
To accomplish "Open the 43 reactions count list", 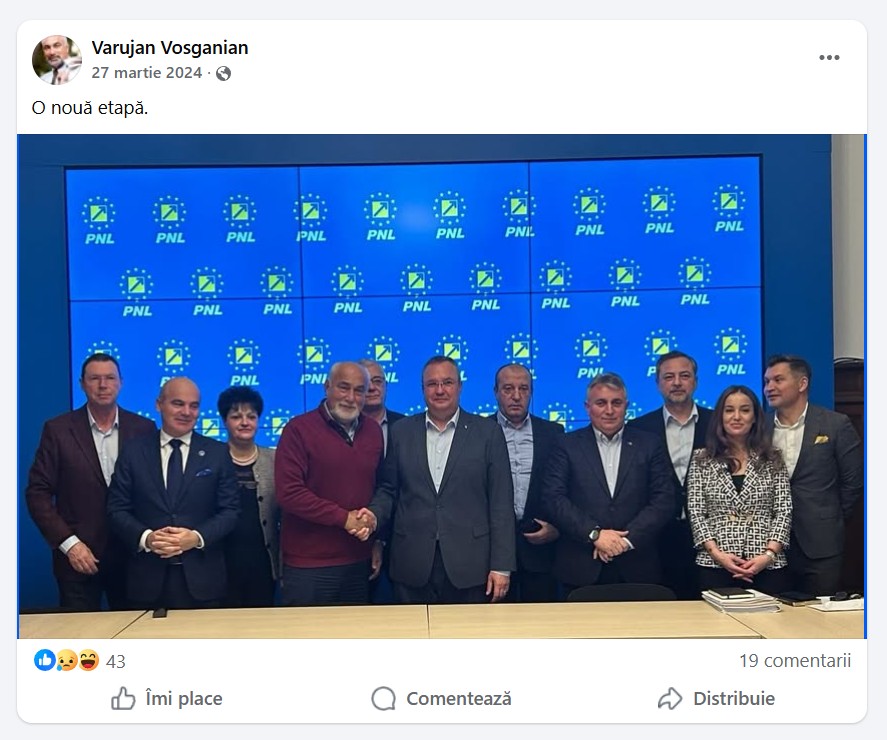I will tap(116, 661).
